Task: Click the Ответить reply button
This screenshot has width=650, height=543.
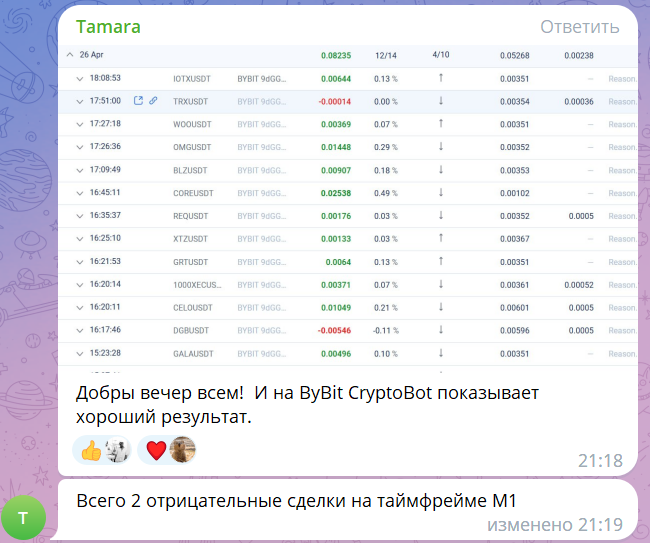Action: (x=580, y=27)
